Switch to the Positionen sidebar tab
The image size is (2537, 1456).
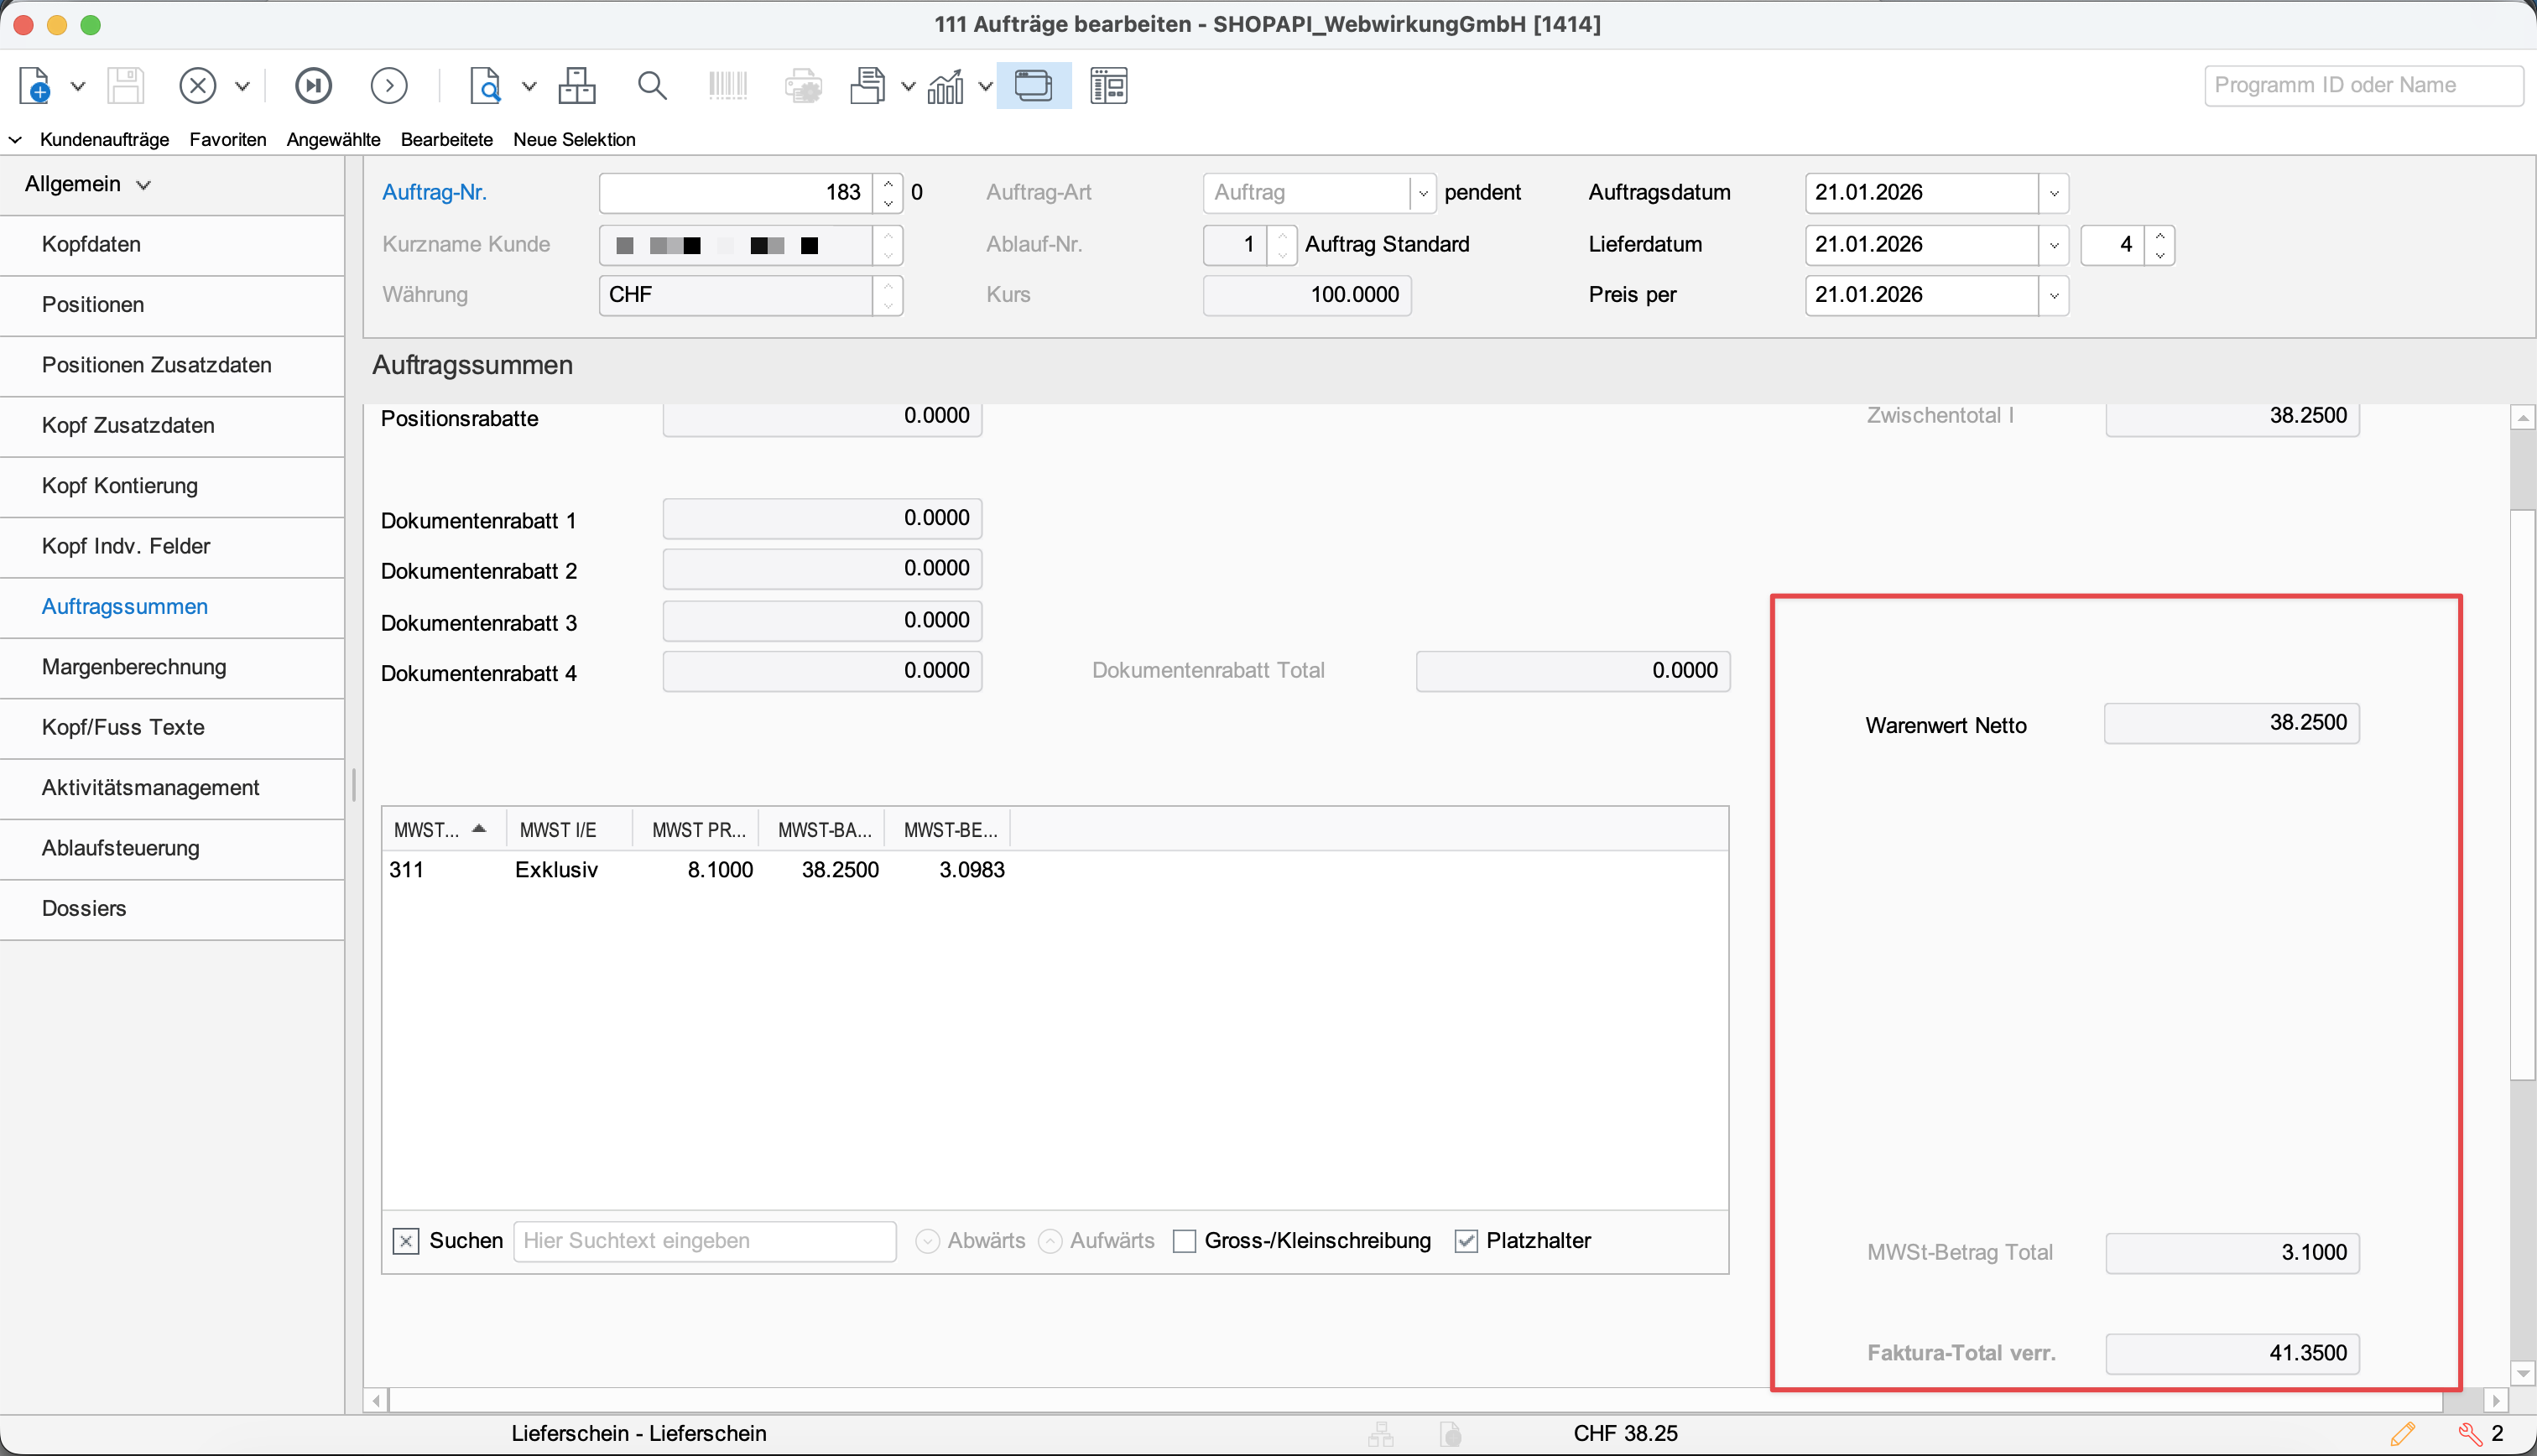93,305
